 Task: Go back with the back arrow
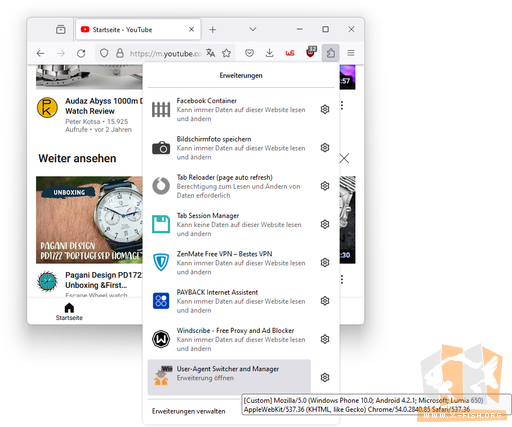click(41, 53)
